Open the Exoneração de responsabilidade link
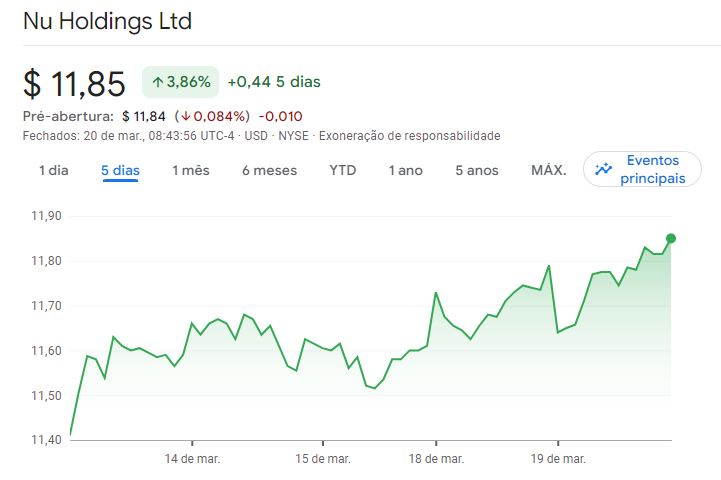The height and width of the screenshot is (480, 721). tap(409, 136)
